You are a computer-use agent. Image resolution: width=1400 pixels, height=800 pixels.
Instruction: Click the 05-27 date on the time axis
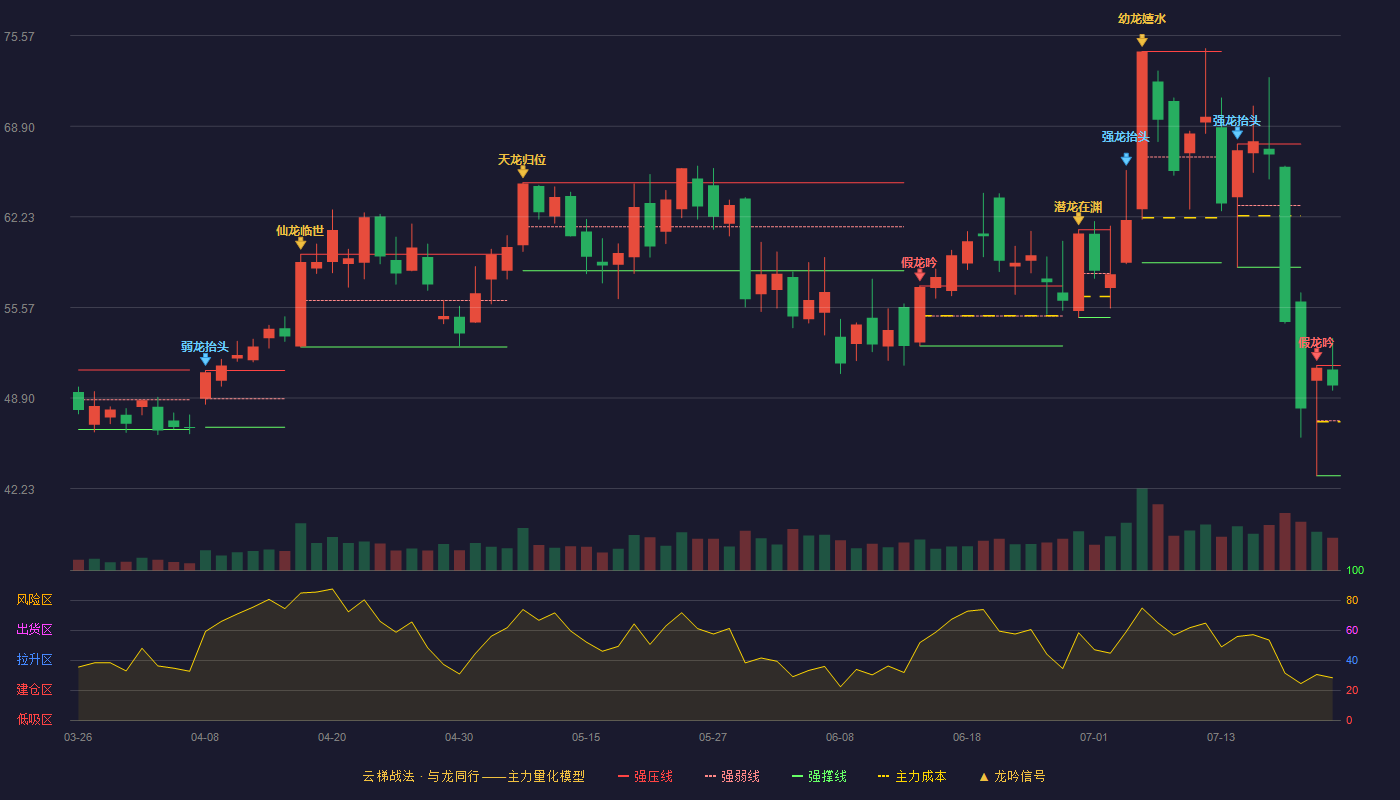pyautogui.click(x=713, y=737)
